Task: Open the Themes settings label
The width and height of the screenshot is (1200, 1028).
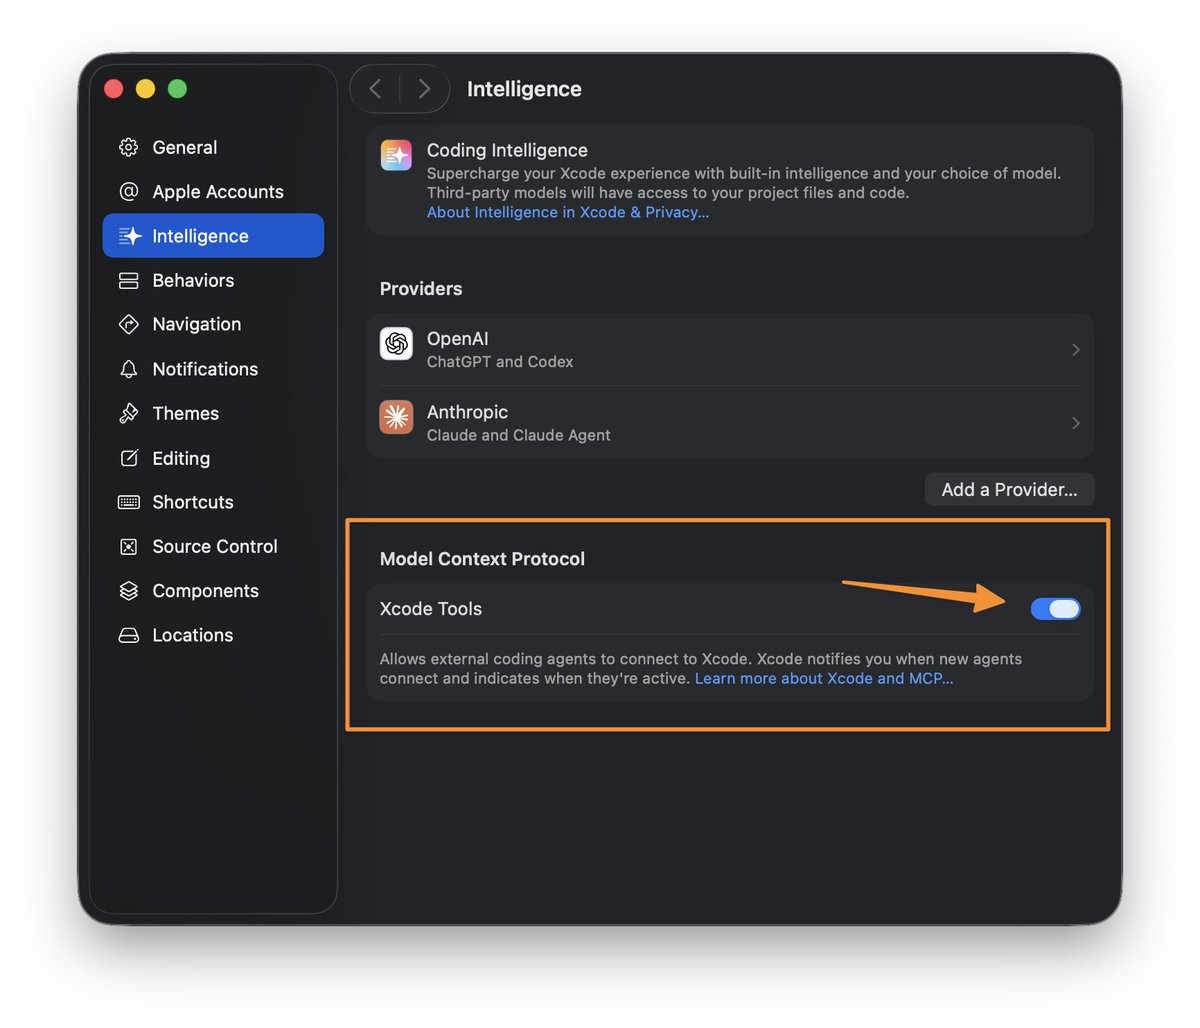Action: (x=186, y=413)
